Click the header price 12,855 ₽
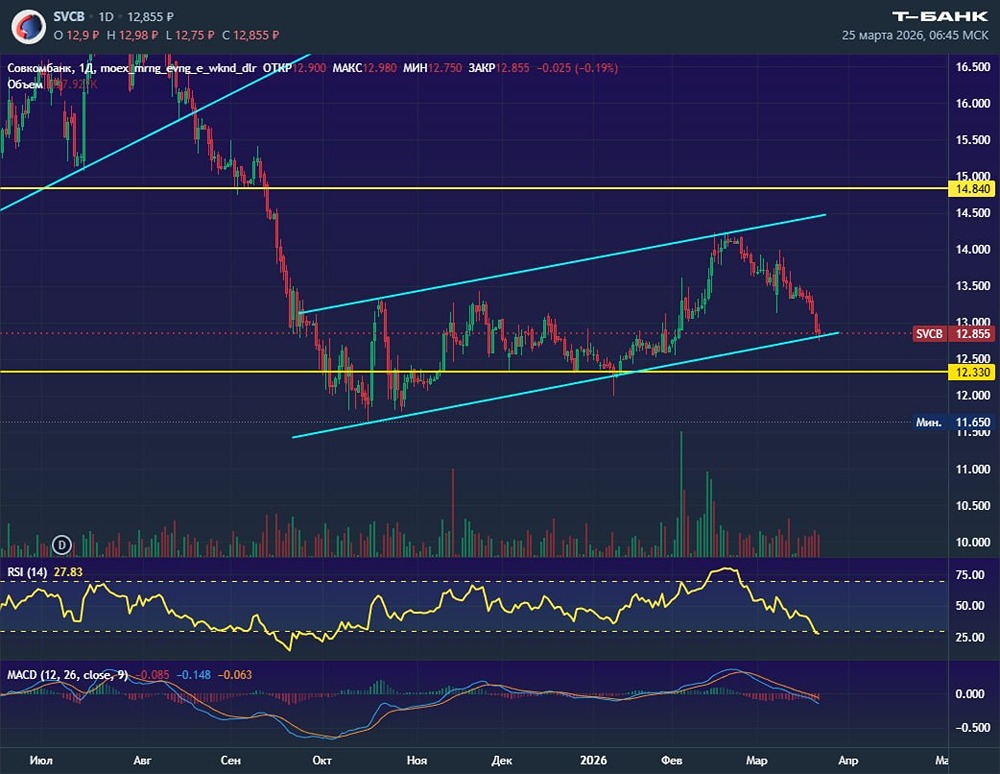The image size is (1000, 774). [151, 17]
